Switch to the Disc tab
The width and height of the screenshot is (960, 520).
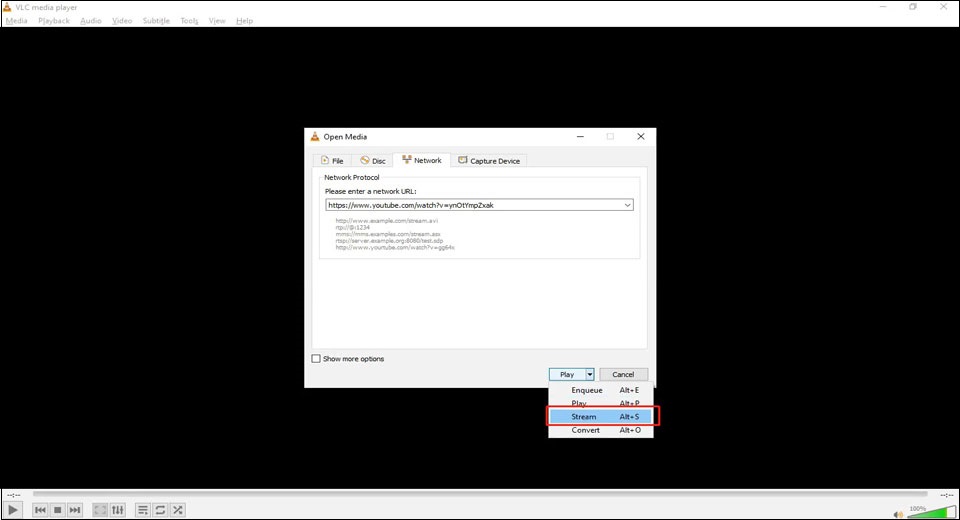click(372, 160)
